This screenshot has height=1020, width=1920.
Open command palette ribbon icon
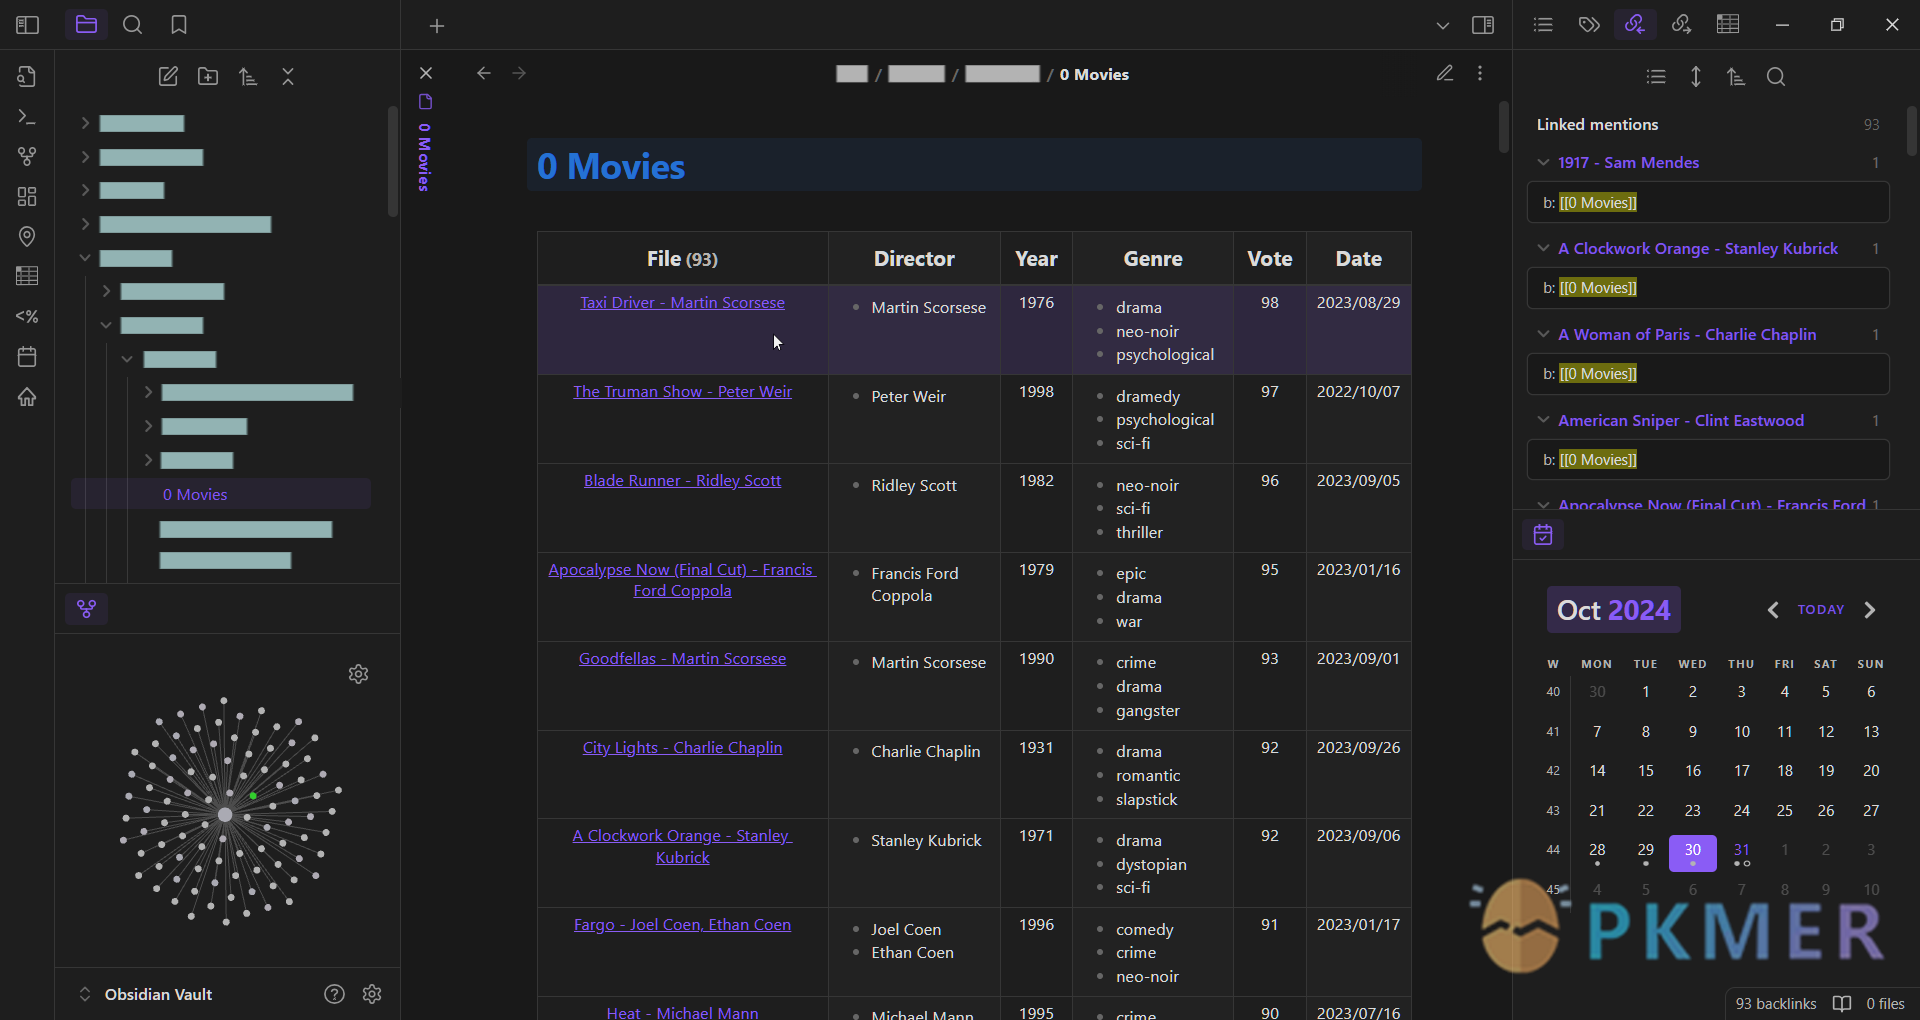click(x=27, y=117)
